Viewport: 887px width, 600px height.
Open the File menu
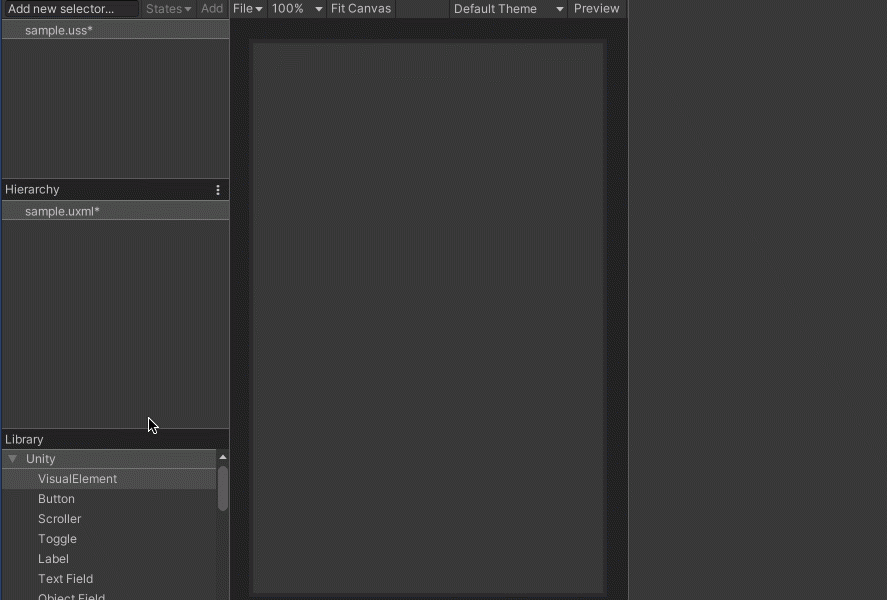[x=247, y=9]
